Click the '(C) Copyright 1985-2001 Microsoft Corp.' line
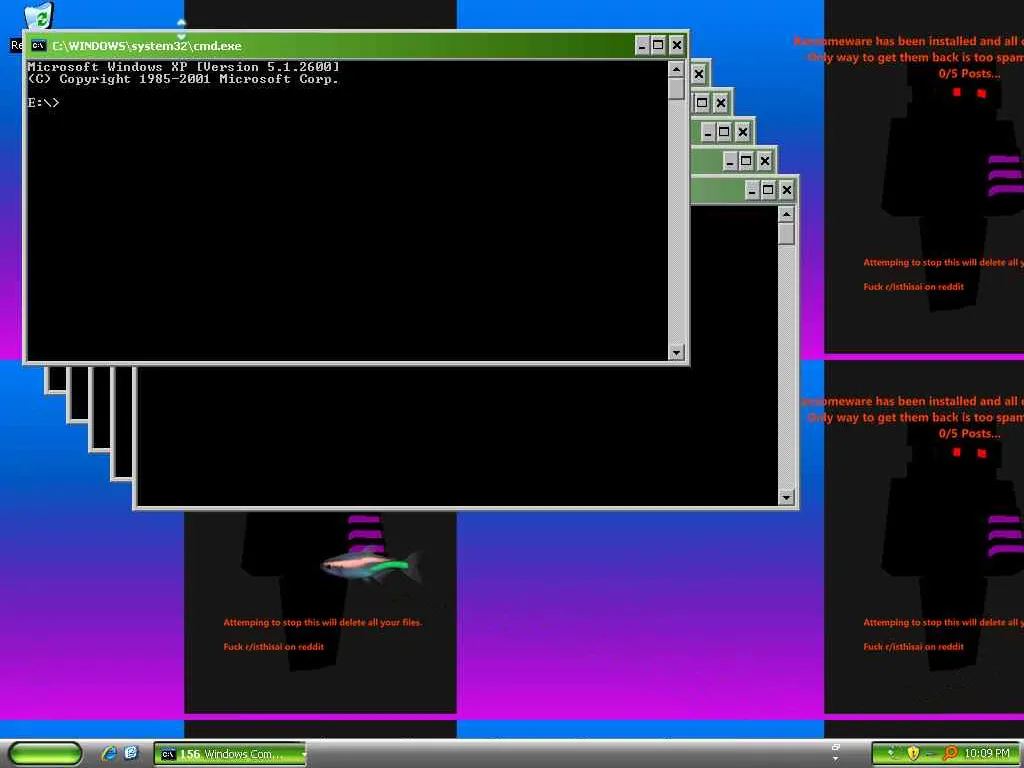The height and width of the screenshot is (768, 1024). [x=184, y=79]
